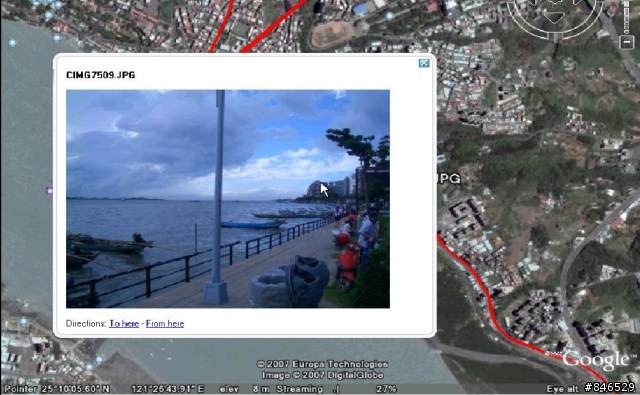This screenshot has height=395, width=640.
Task: Click the Streaming 27% status indicator
Action: pos(336,389)
